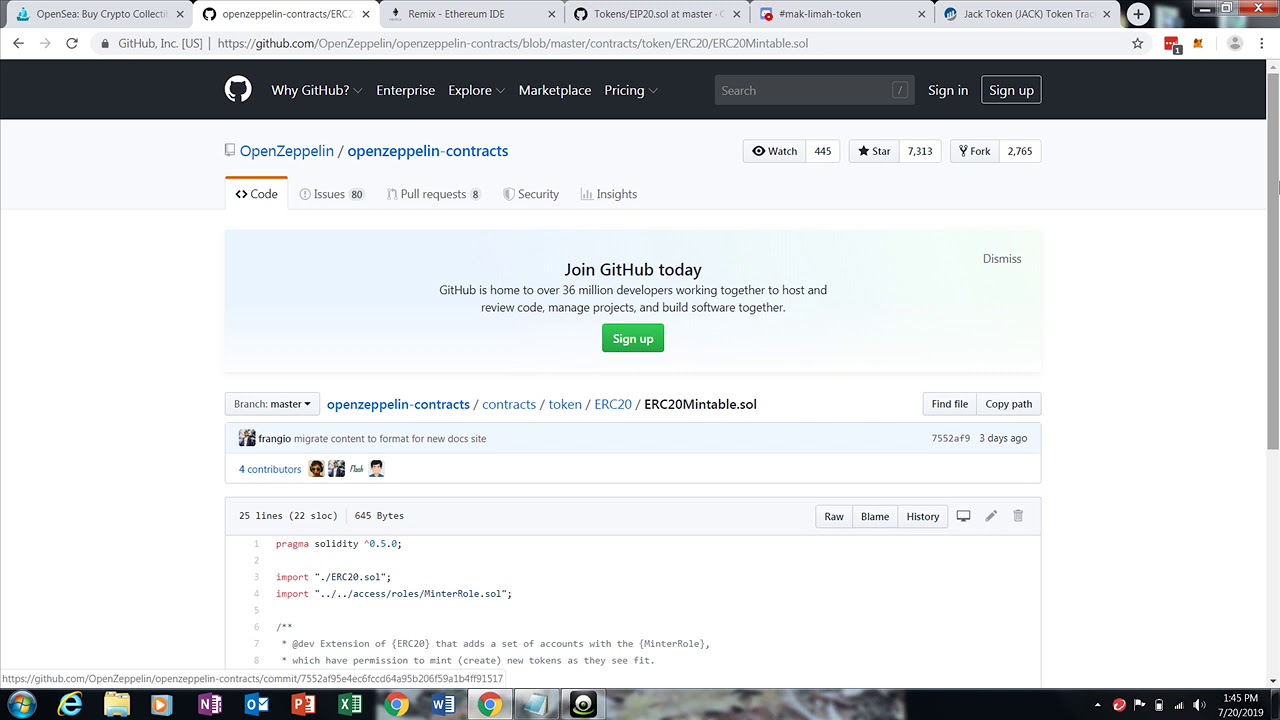Fork the repository
Viewport: 1280px width, 720px height.
974,151
